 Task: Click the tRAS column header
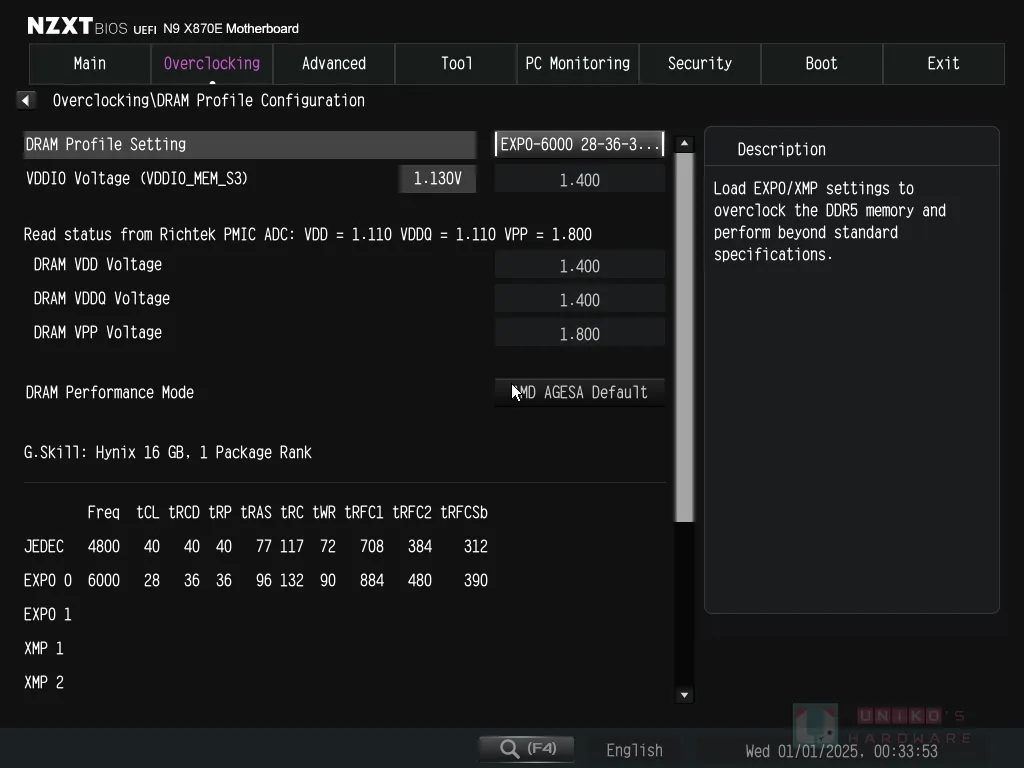pos(256,513)
